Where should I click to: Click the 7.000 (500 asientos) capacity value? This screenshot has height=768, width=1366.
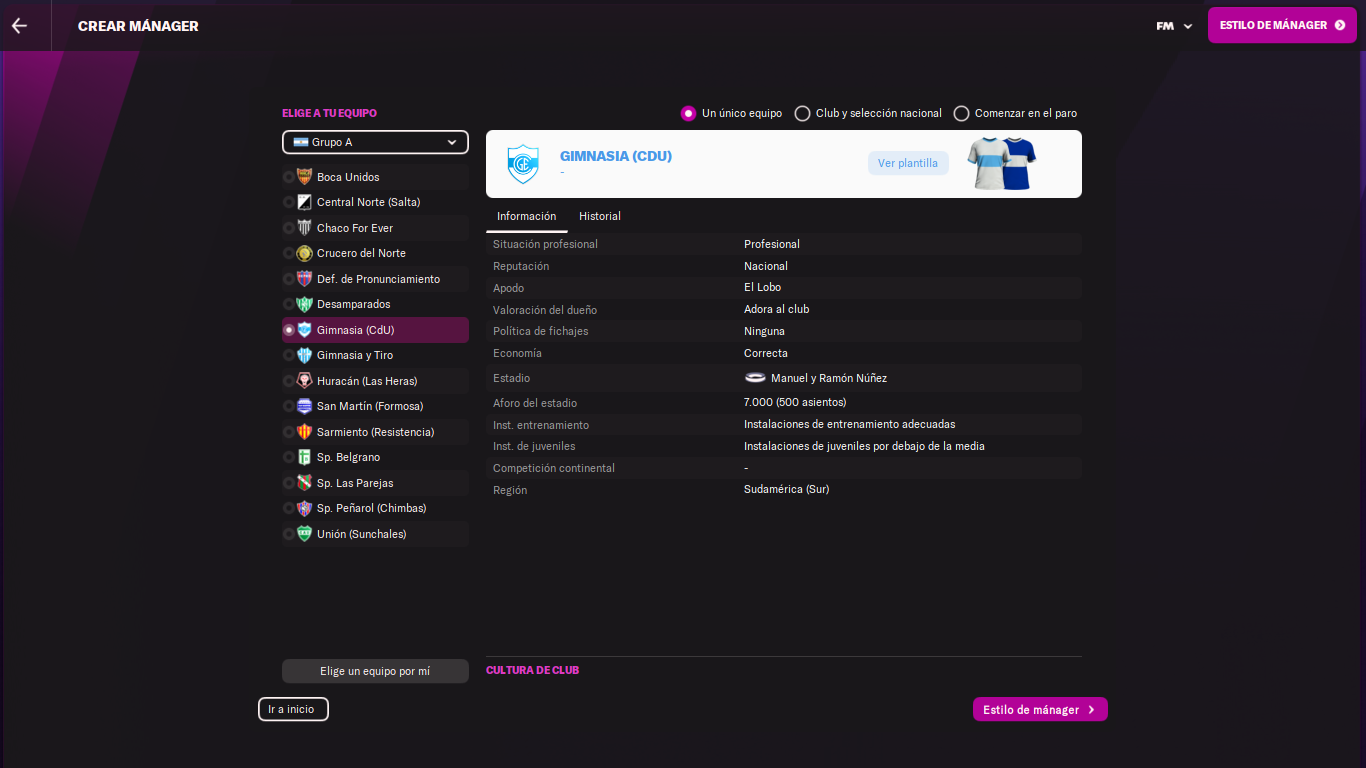(795, 402)
